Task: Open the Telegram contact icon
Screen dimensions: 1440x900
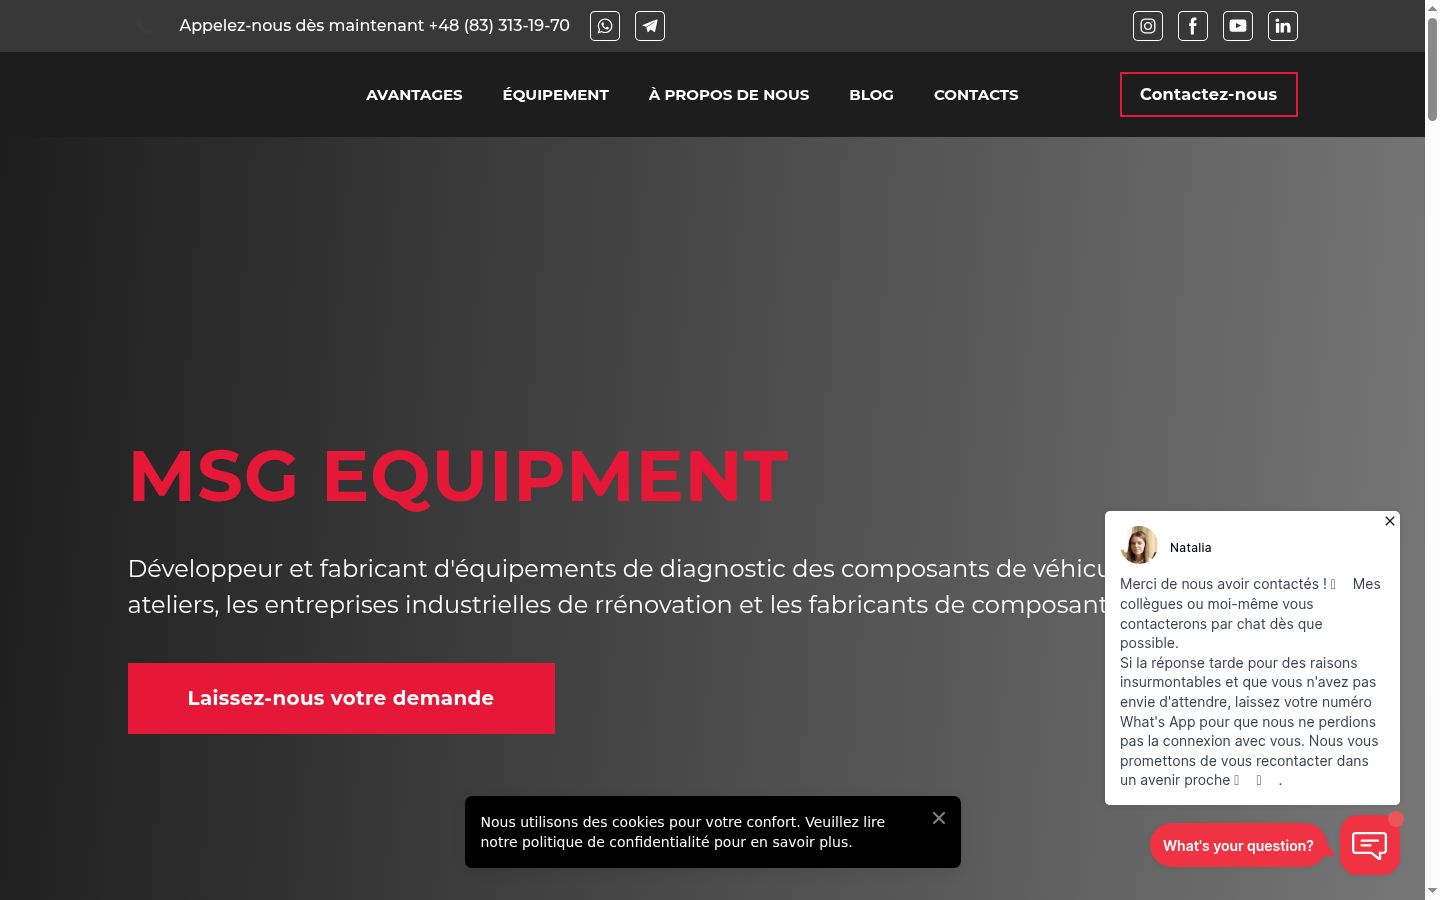Action: pos(650,26)
